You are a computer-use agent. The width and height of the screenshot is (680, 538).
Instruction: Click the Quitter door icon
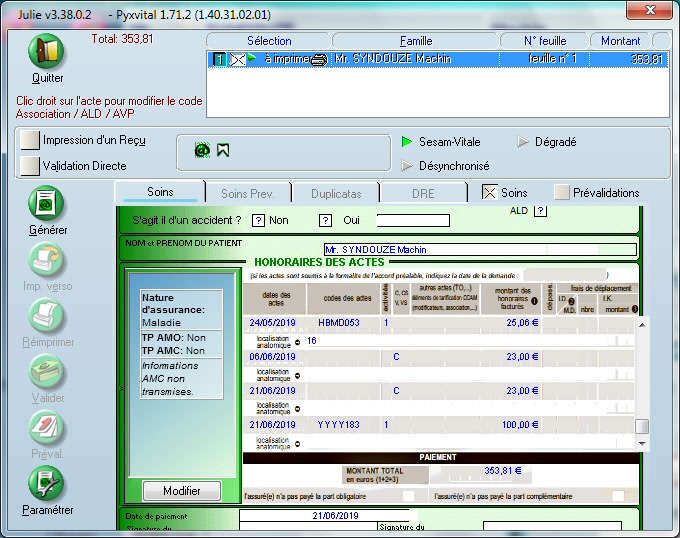click(x=47, y=51)
